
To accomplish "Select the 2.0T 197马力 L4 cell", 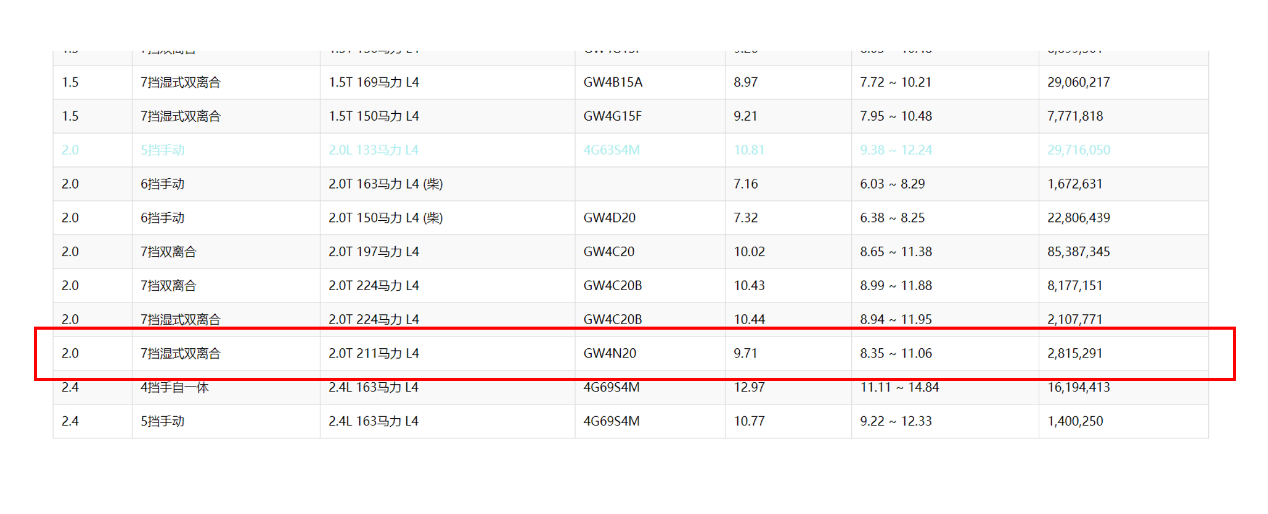I will click(374, 252).
